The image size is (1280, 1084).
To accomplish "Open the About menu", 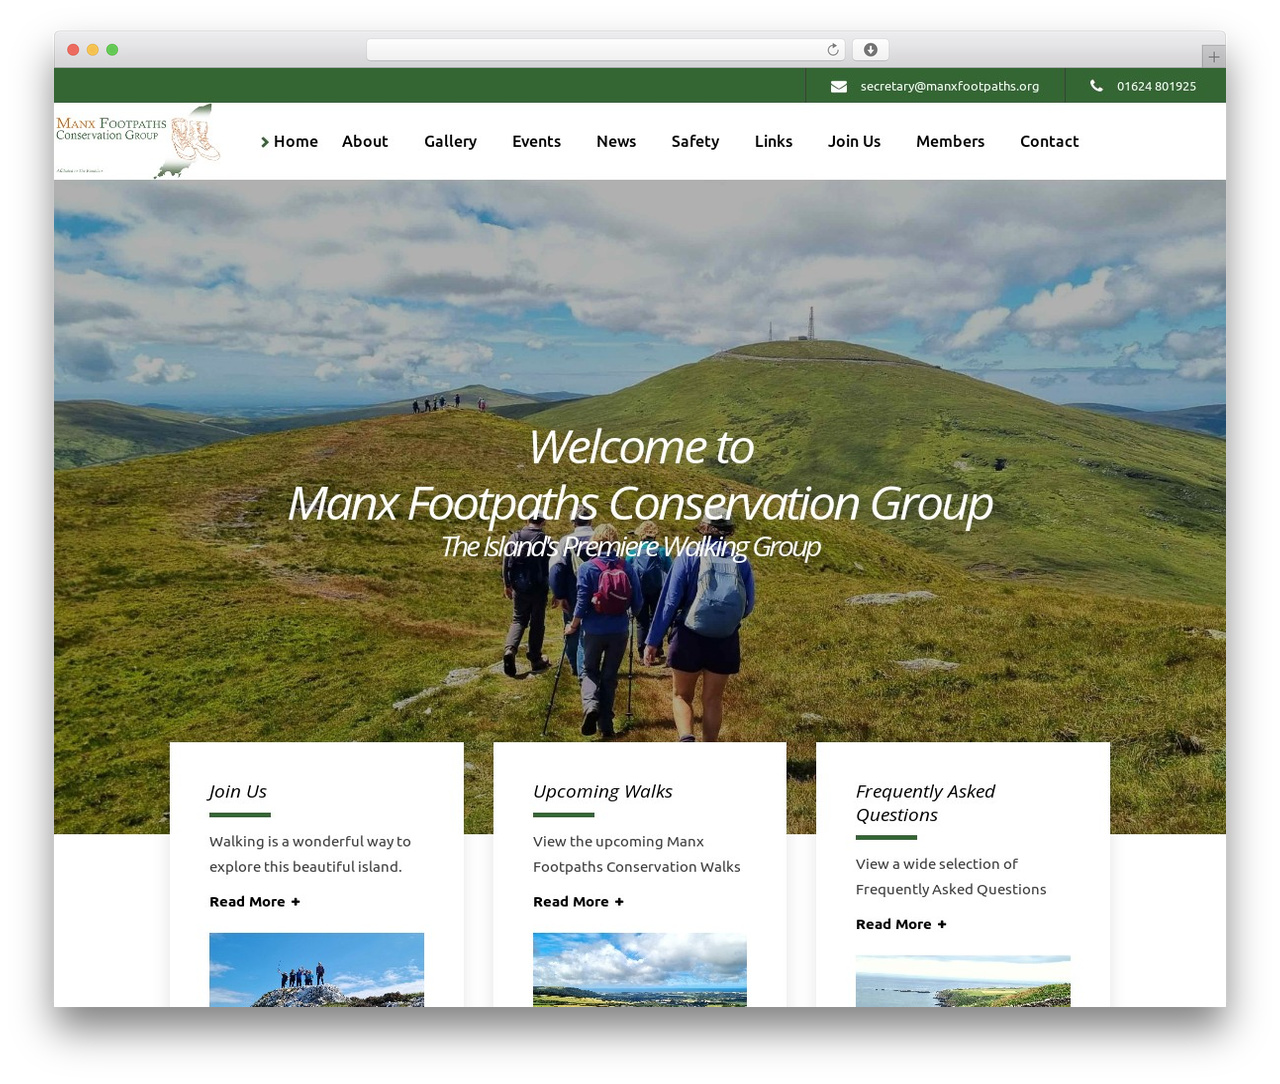I will 365,141.
